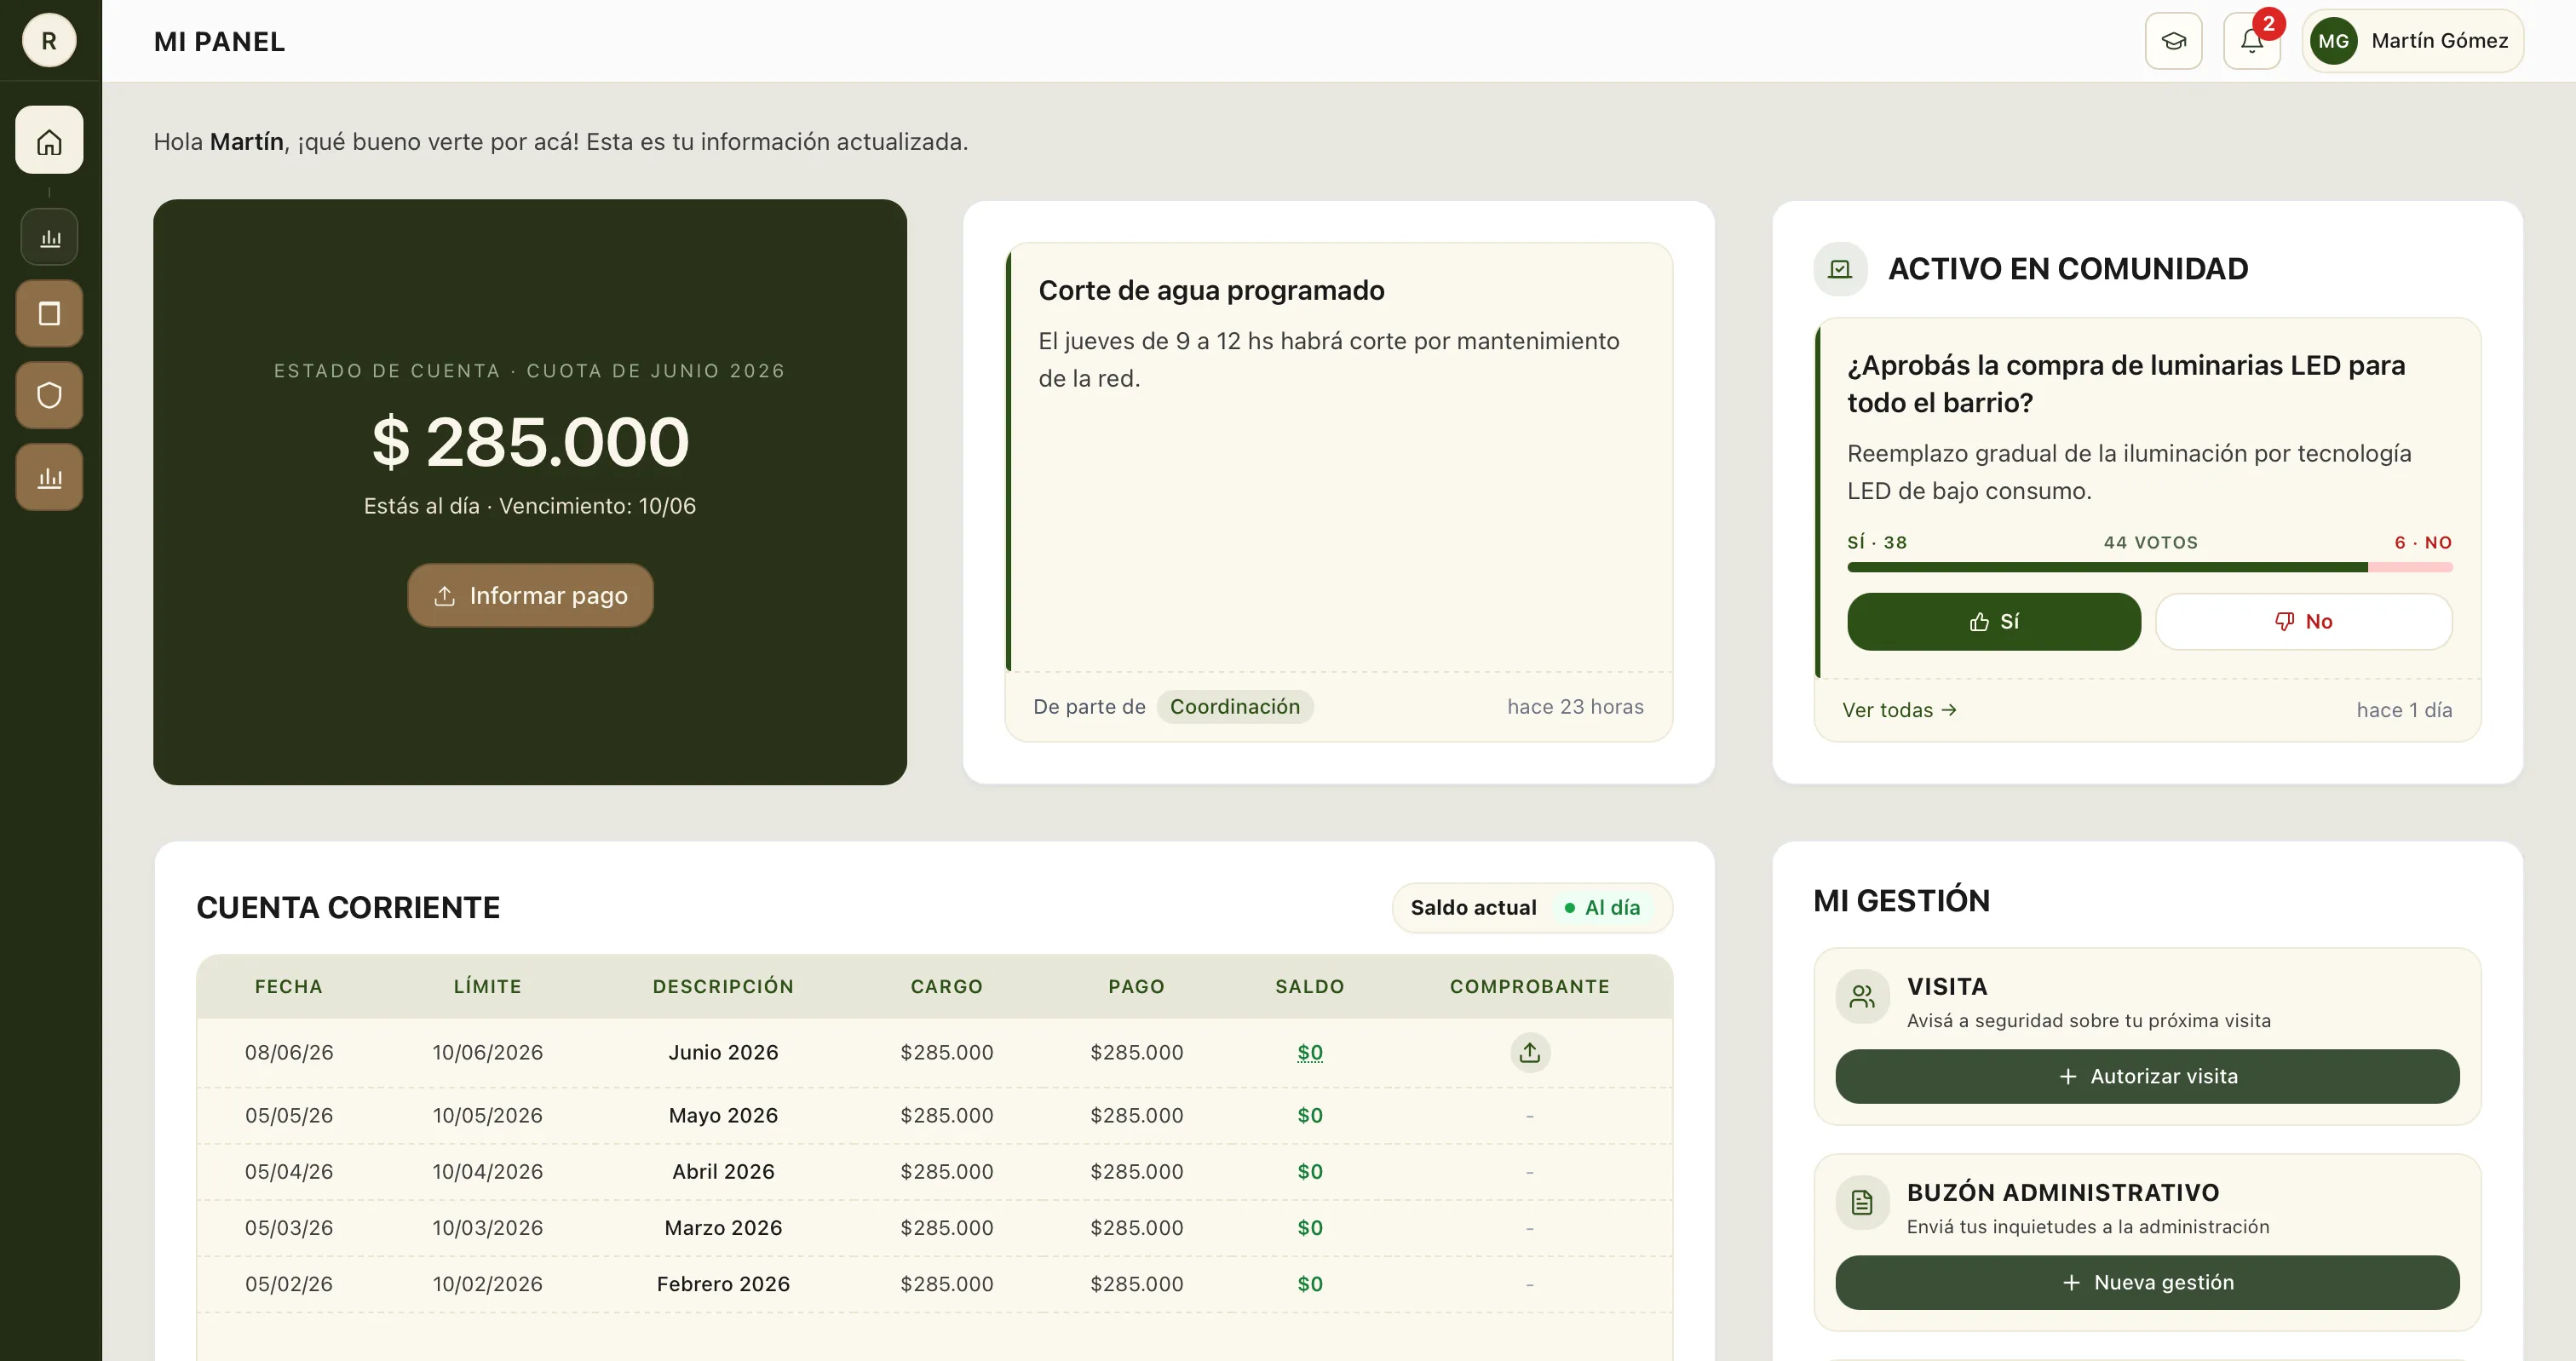Vote No on LED luminarias poll

(x=2303, y=622)
